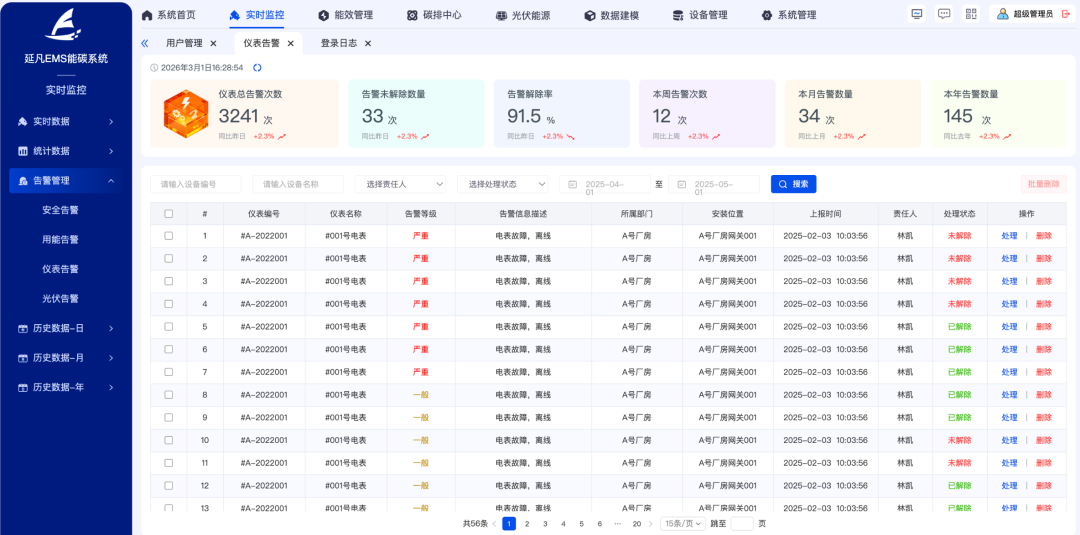Screen dimensions: 1080x535
Task: Open the messages chat bubble icon
Action: point(944,14)
